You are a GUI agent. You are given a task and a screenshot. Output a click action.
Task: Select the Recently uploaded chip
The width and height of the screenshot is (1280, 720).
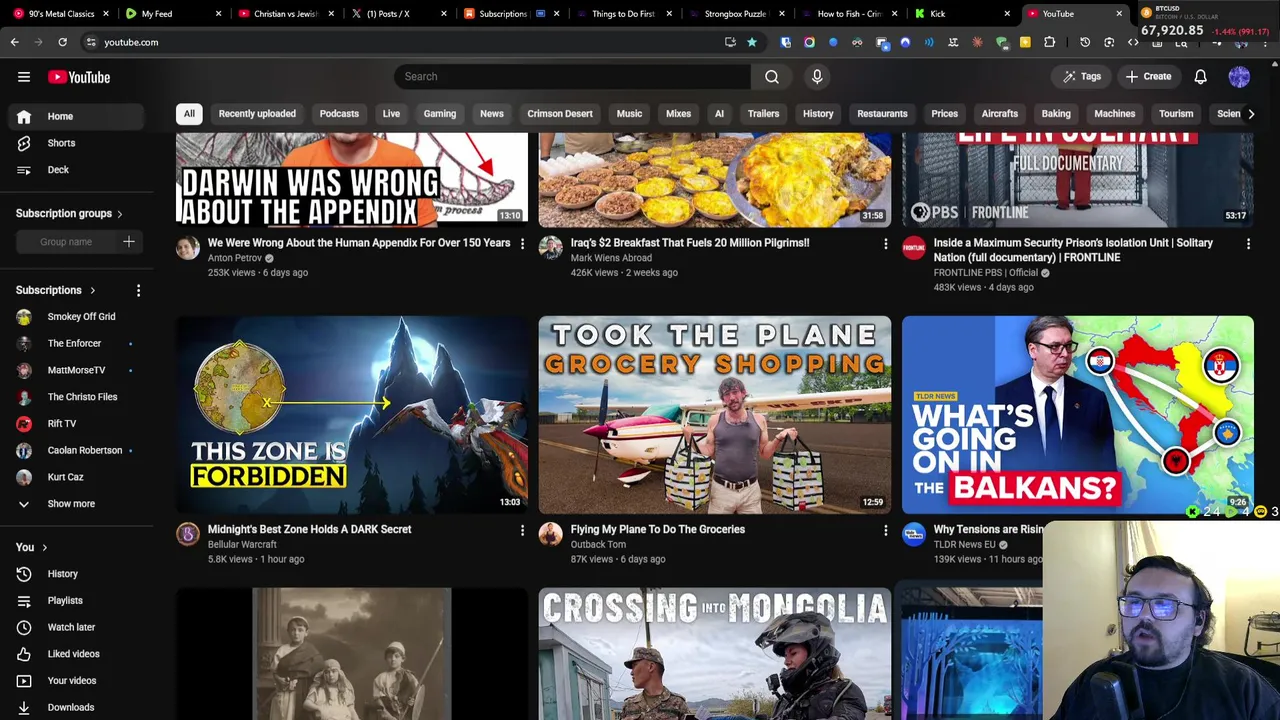pos(257,114)
